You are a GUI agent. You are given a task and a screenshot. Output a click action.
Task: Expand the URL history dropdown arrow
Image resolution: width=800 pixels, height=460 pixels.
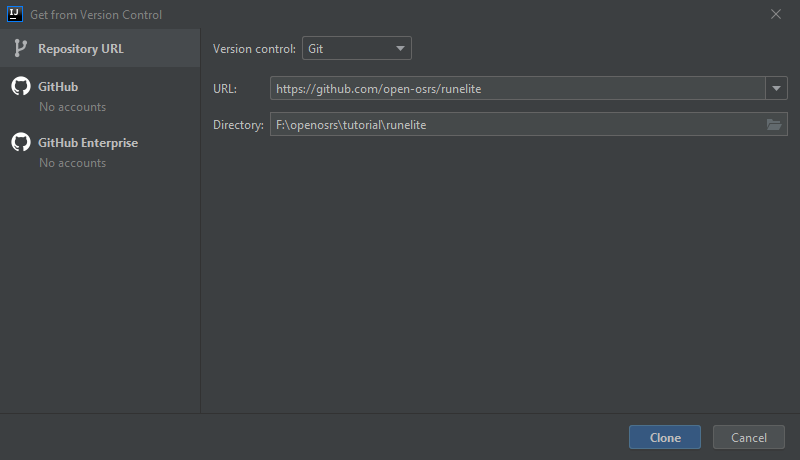click(776, 89)
